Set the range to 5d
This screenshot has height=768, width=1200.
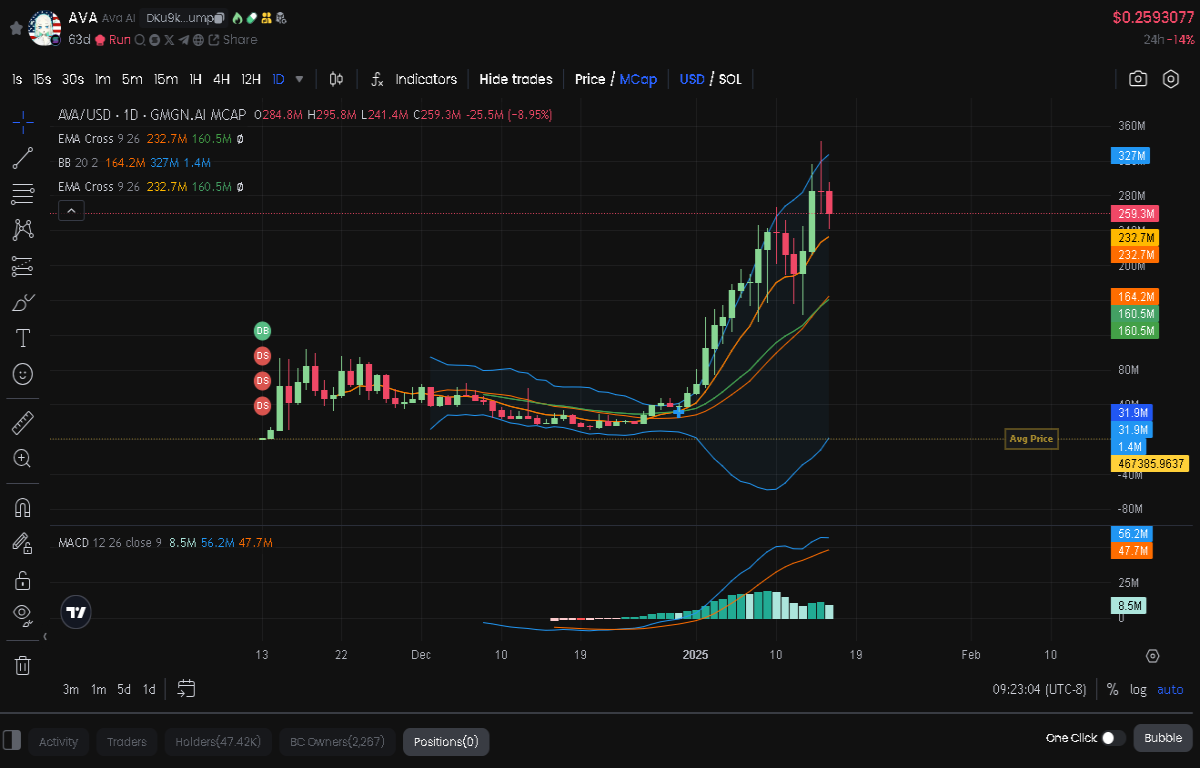coord(124,689)
